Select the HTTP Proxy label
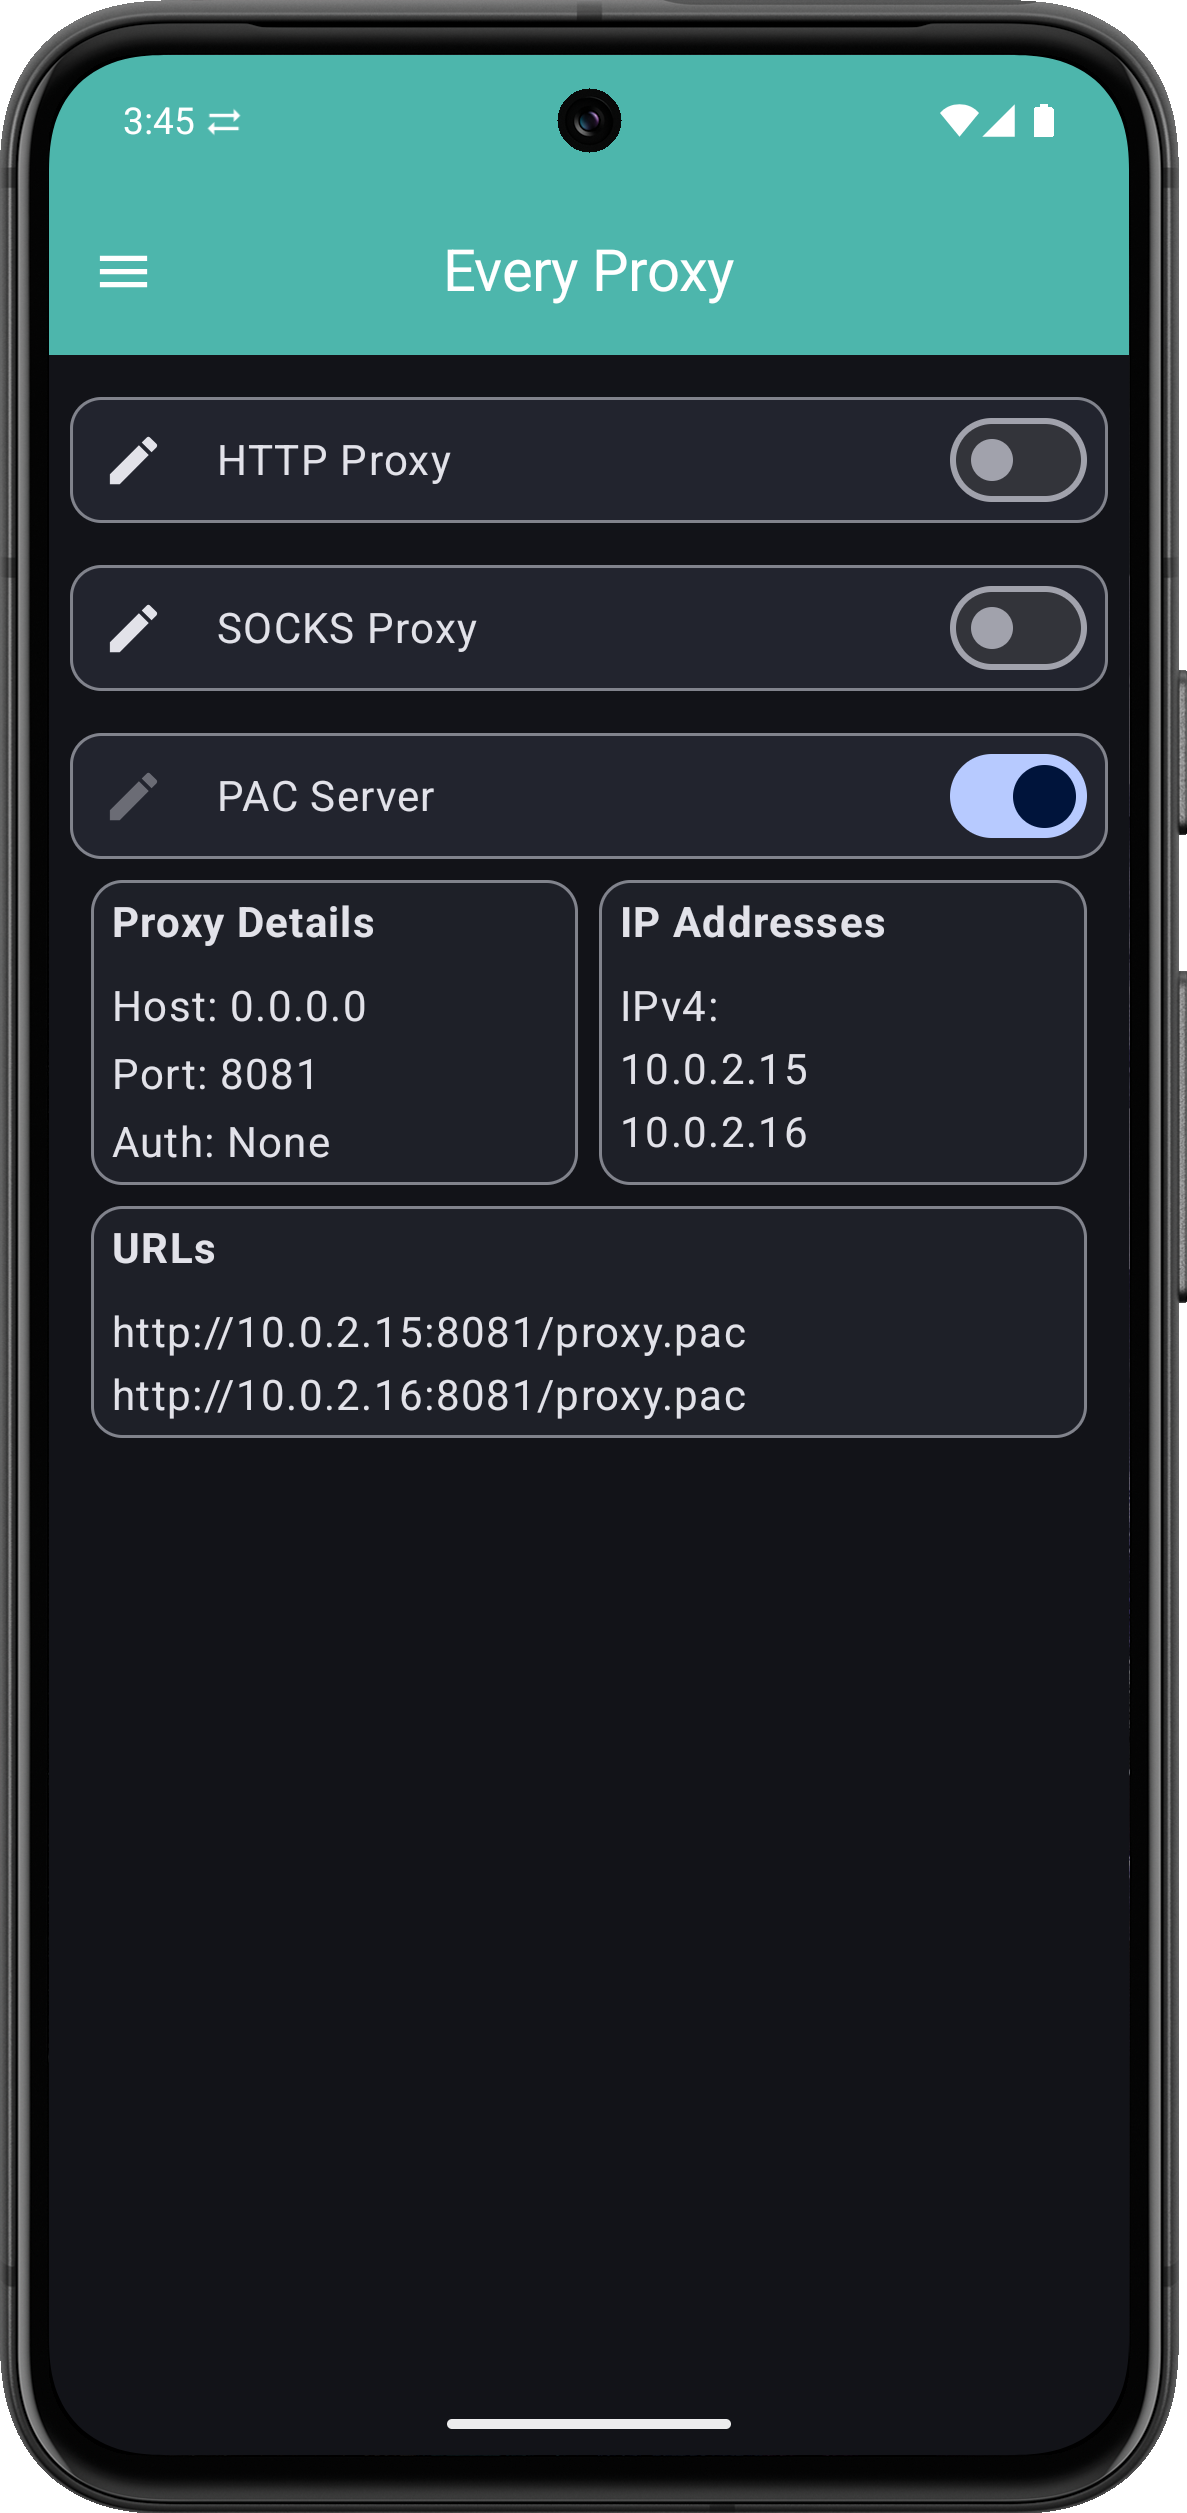The height and width of the screenshot is (2513, 1187). tap(334, 461)
